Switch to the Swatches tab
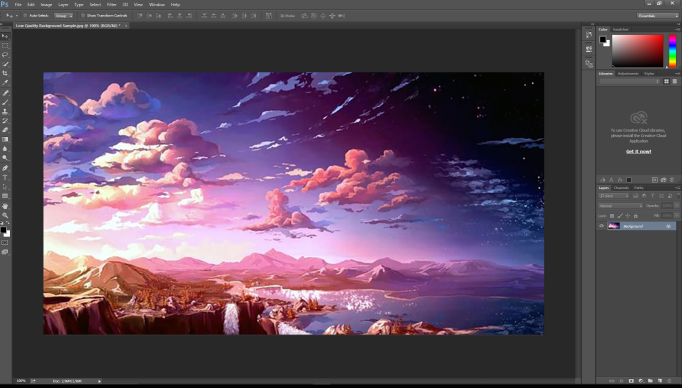 (x=620, y=29)
